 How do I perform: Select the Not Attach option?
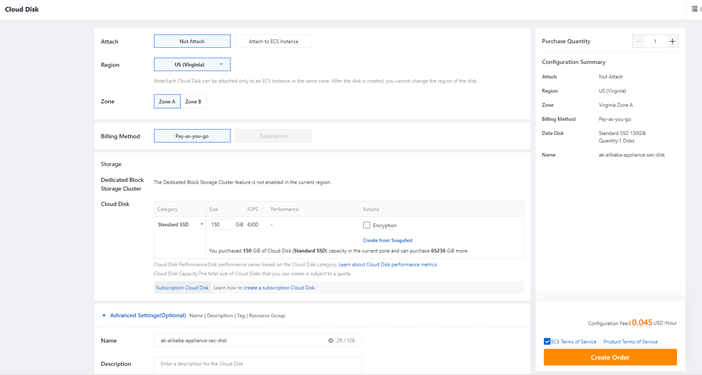tap(192, 41)
